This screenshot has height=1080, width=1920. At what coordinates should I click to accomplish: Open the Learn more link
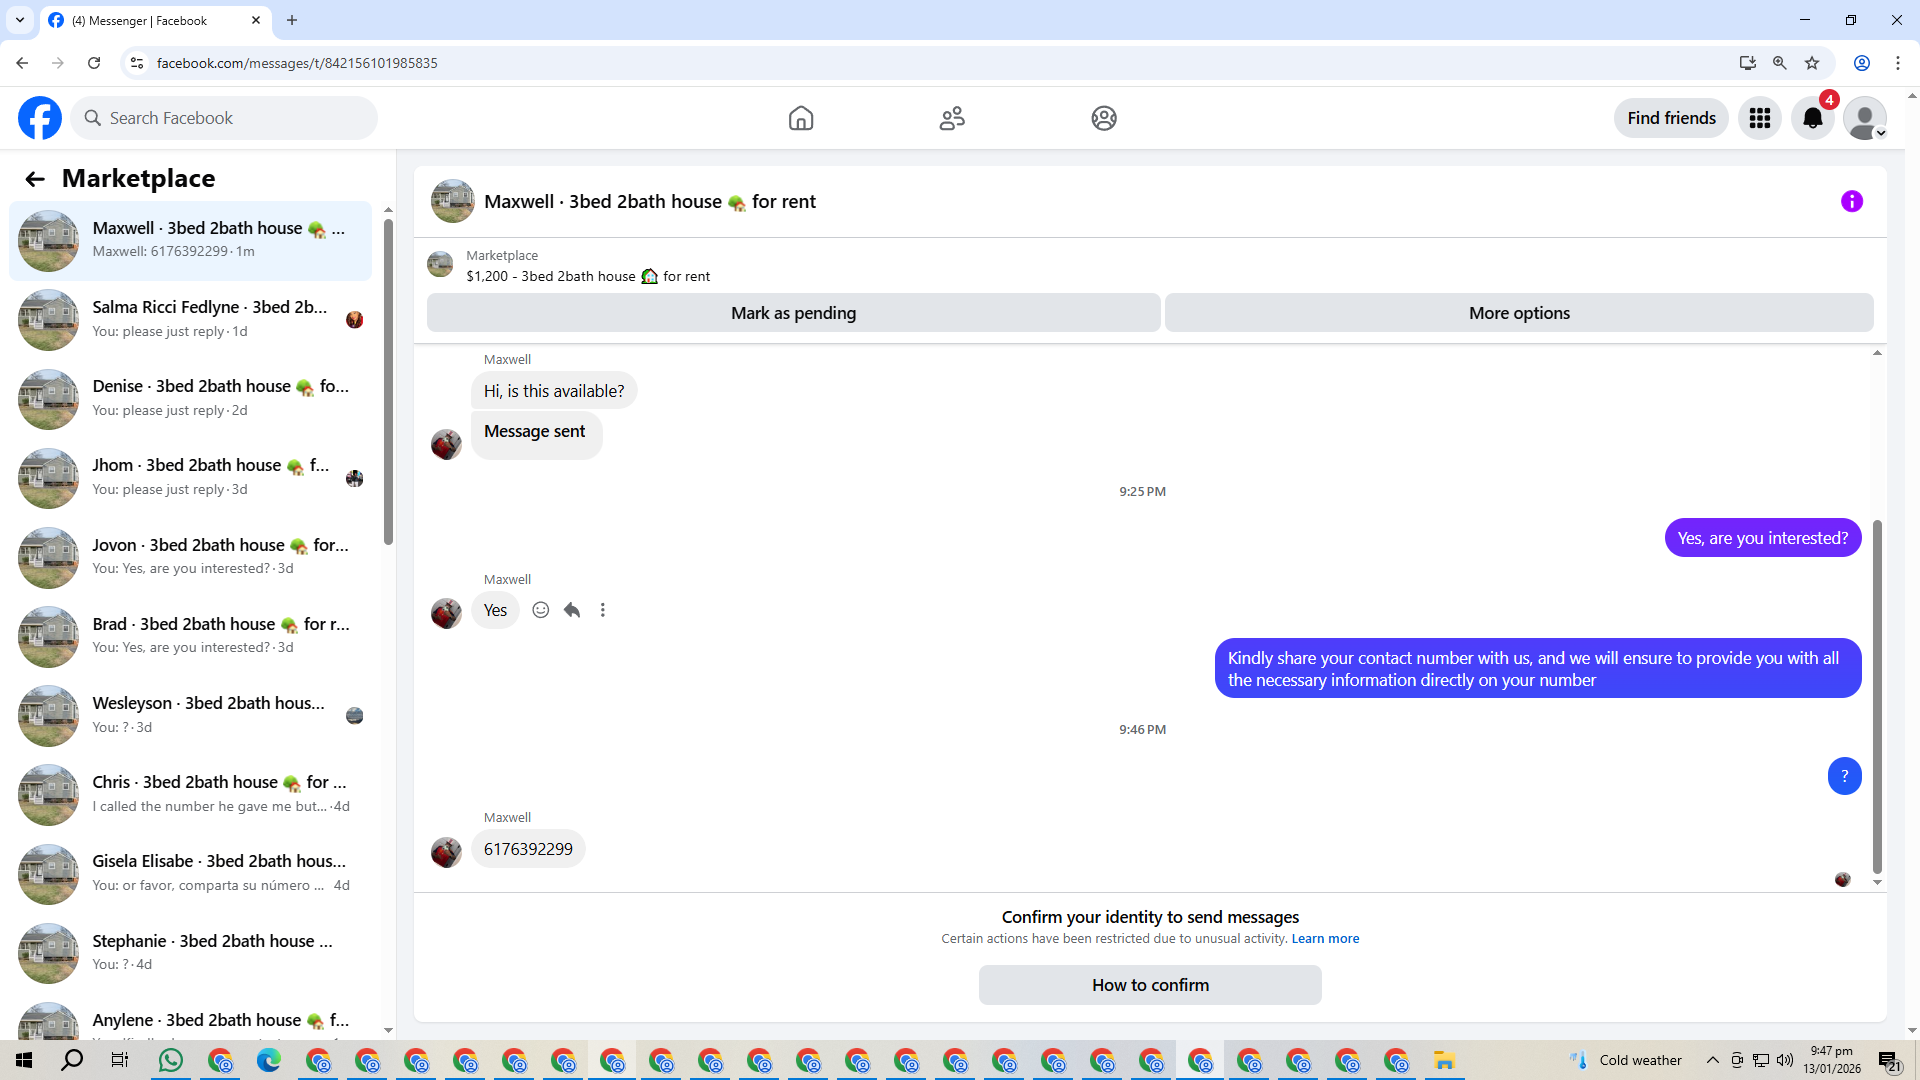1325,939
